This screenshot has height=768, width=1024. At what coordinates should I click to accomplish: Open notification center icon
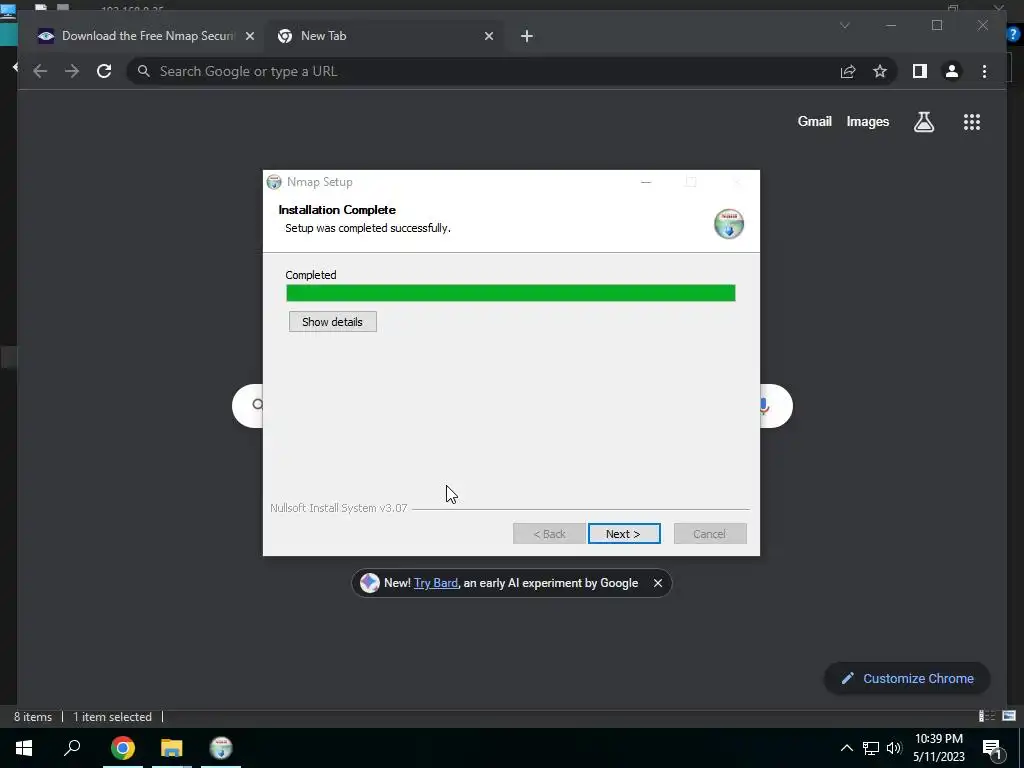(x=993, y=748)
